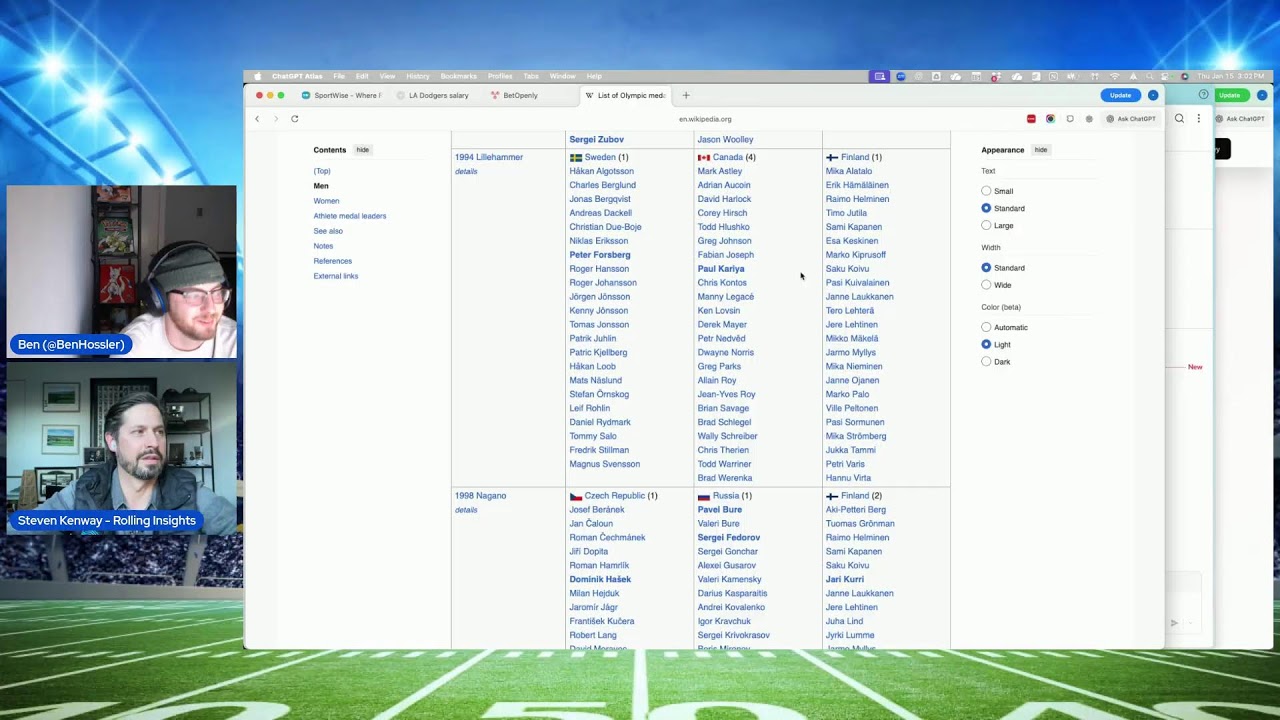
Task: Click the chat bubble toolbar icon
Action: [1070, 119]
